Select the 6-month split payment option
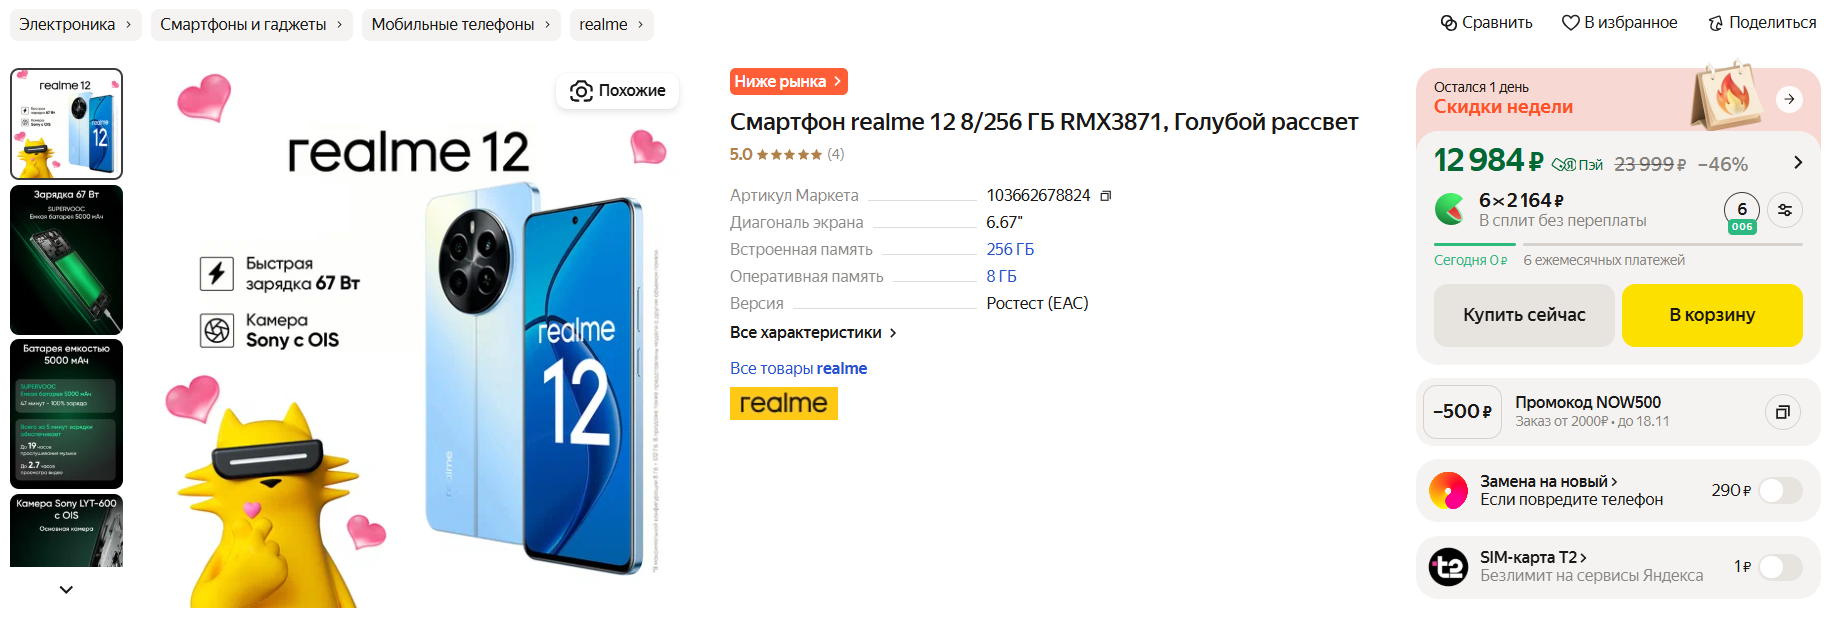The height and width of the screenshot is (625, 1830). point(1741,212)
